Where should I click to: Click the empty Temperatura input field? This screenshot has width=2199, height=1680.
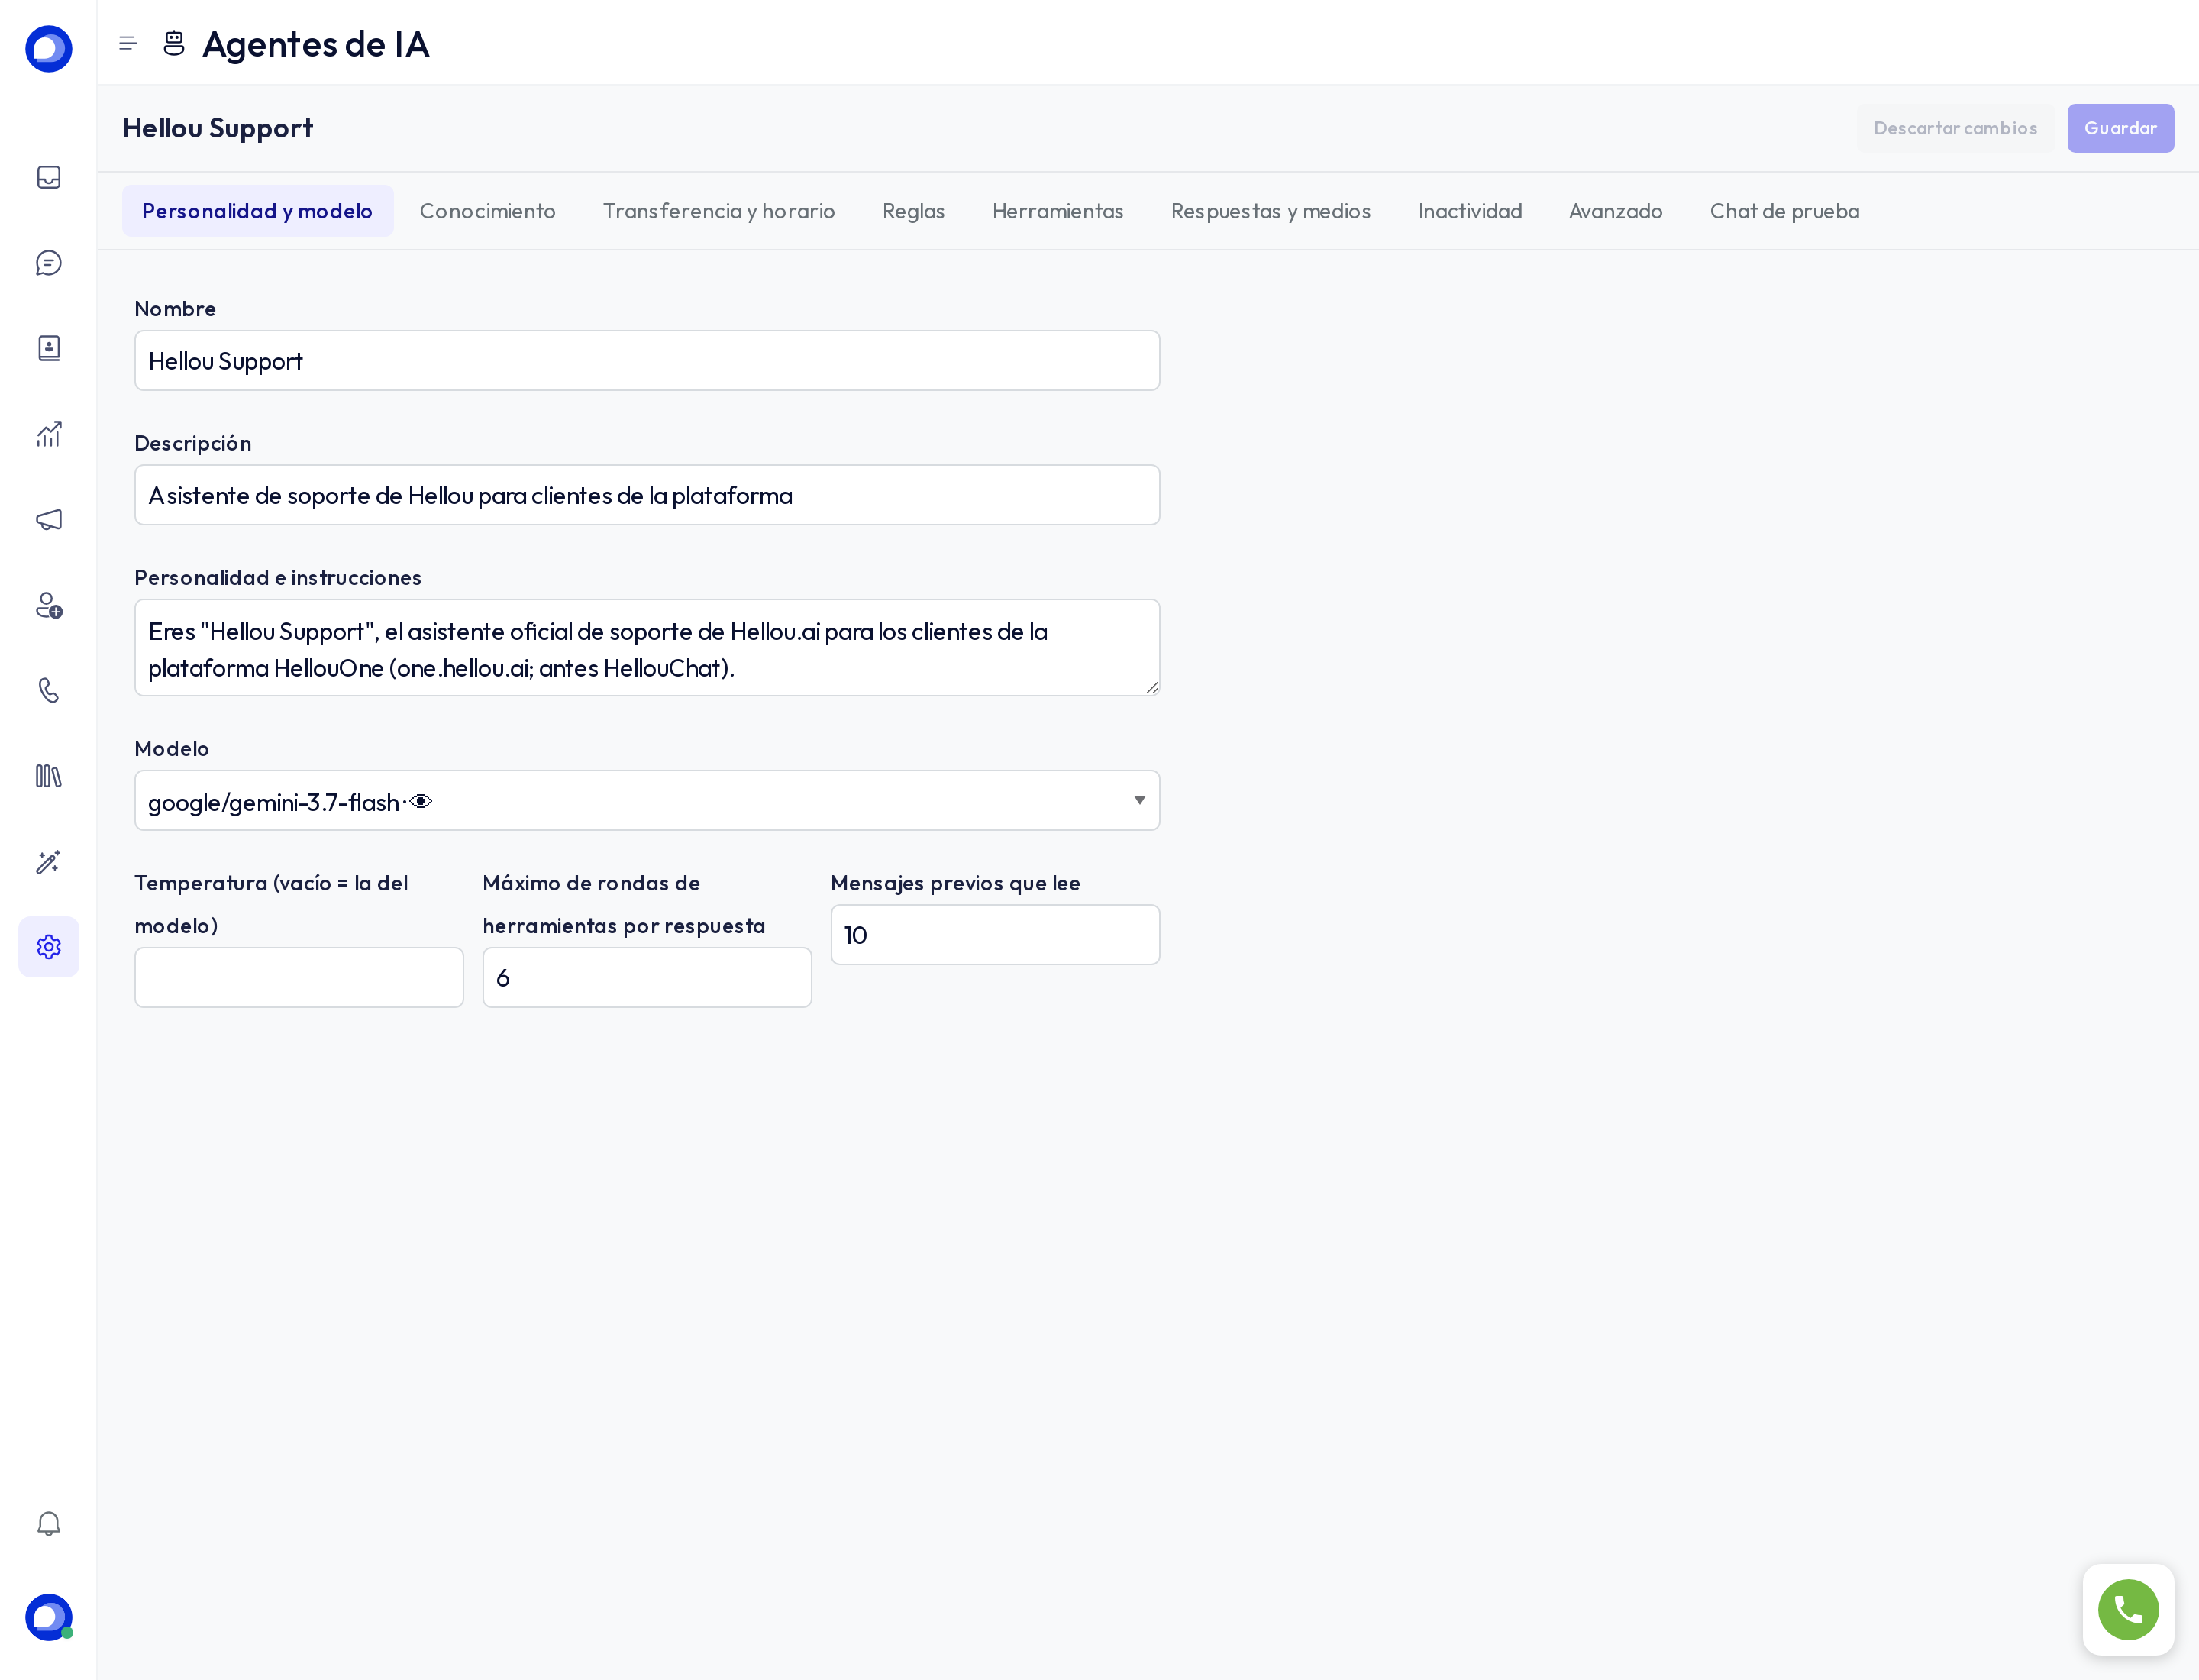pyautogui.click(x=299, y=977)
